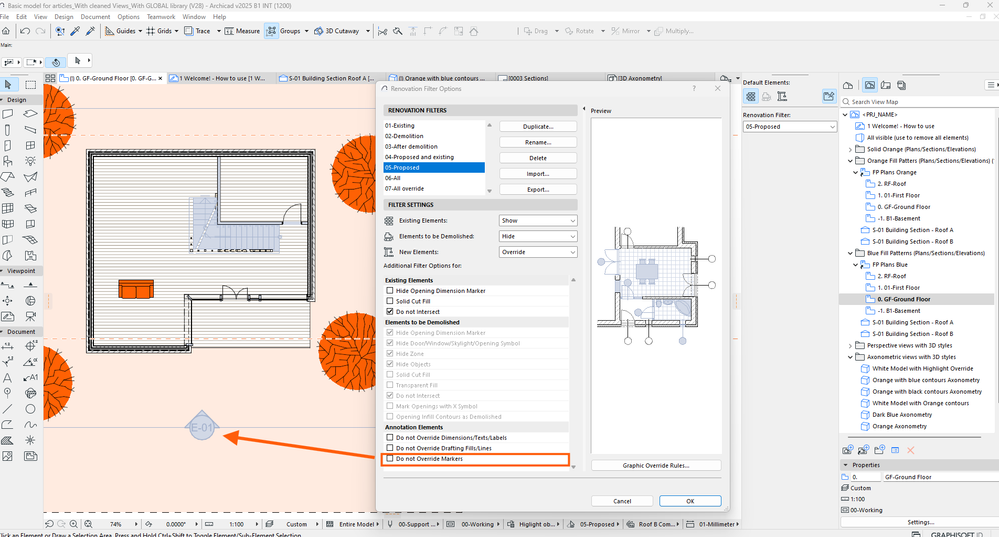Open the New Elements dropdown set to Override
The width and height of the screenshot is (999, 537).
click(x=538, y=252)
